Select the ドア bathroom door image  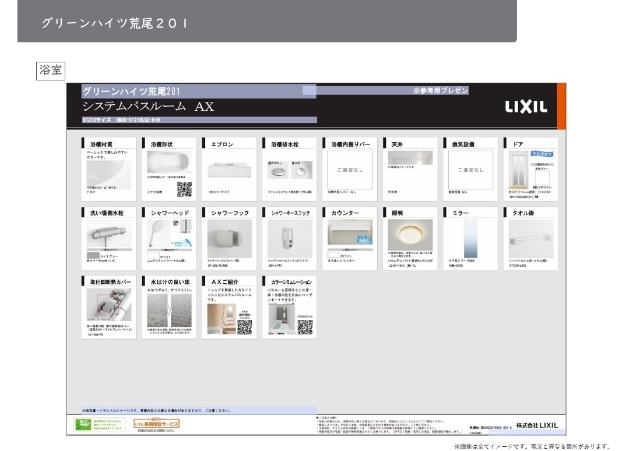(x=521, y=173)
